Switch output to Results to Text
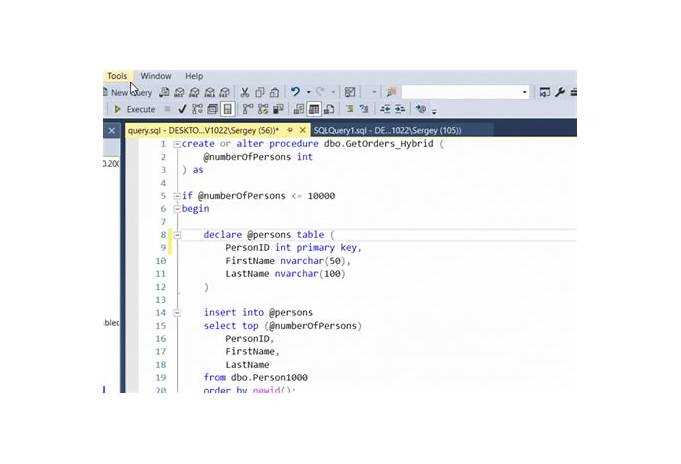The height and width of the screenshot is (464, 681). coord(299,109)
